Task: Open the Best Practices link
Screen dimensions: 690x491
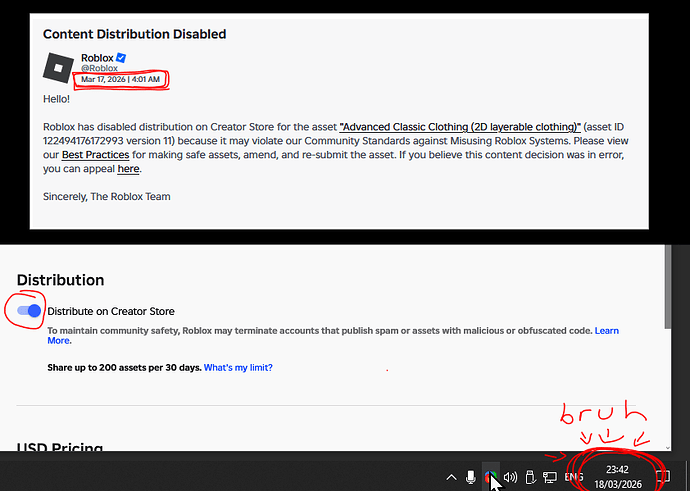Action: coord(95,155)
